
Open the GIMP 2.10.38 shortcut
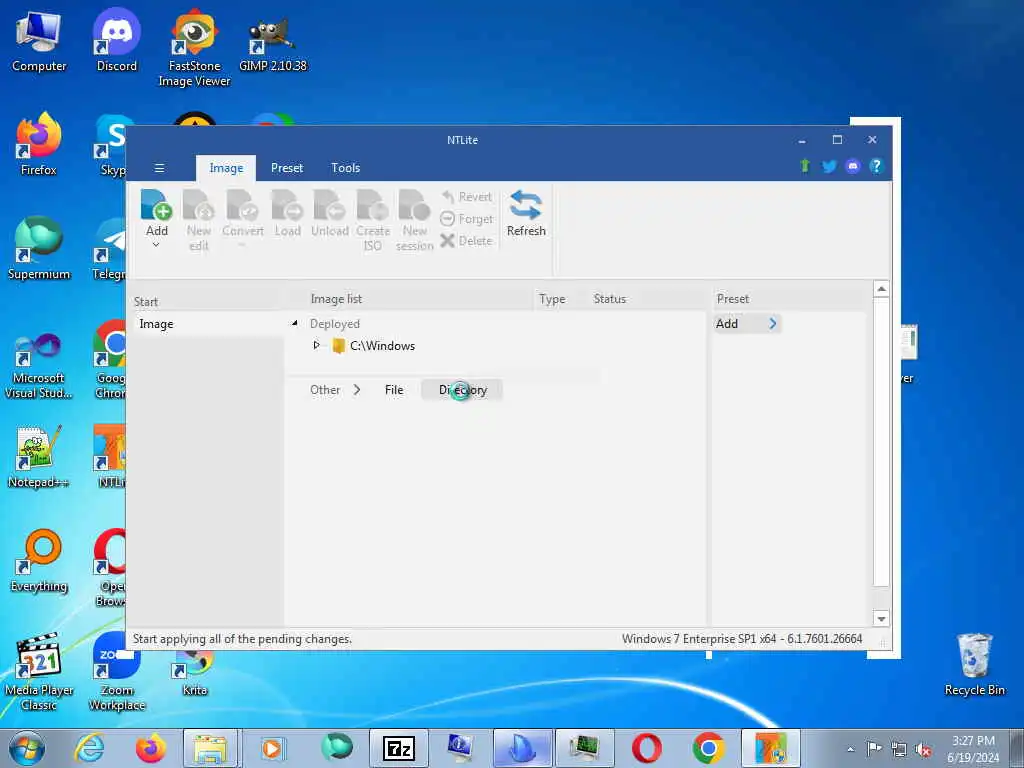pyautogui.click(x=272, y=42)
